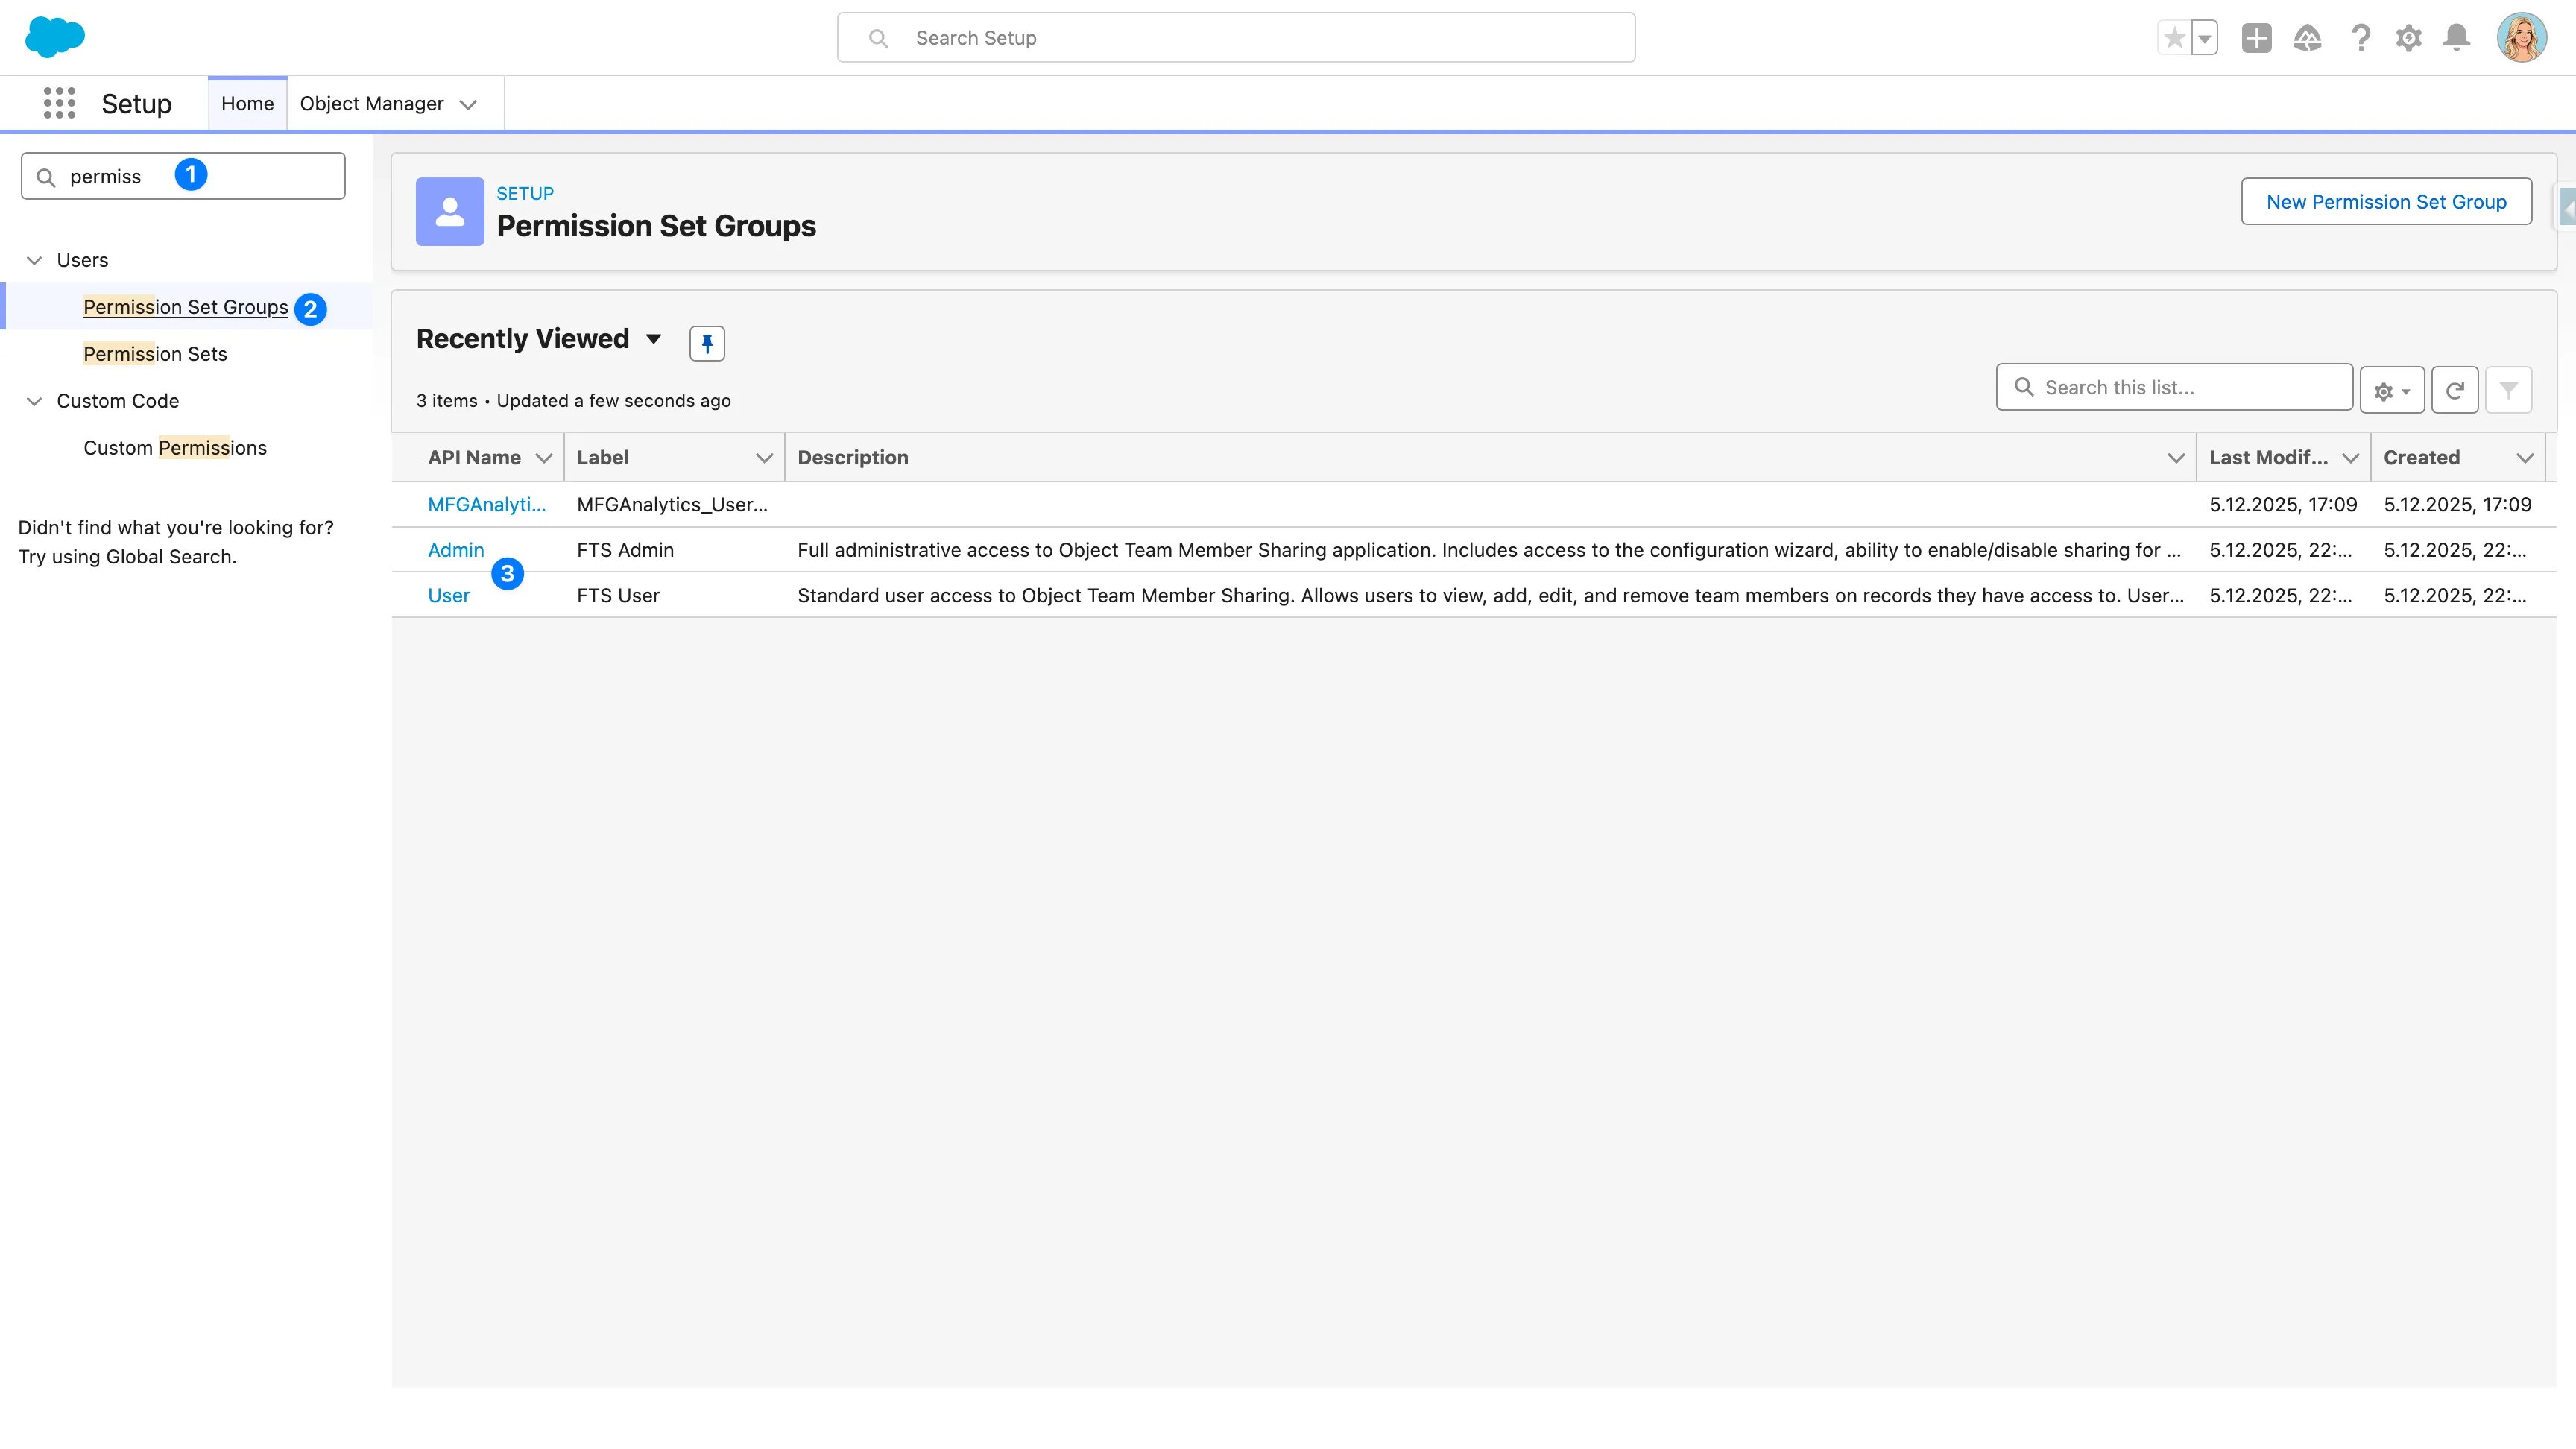The image size is (2576, 1449).
Task: Click the notifications bell icon
Action: coord(2457,37)
